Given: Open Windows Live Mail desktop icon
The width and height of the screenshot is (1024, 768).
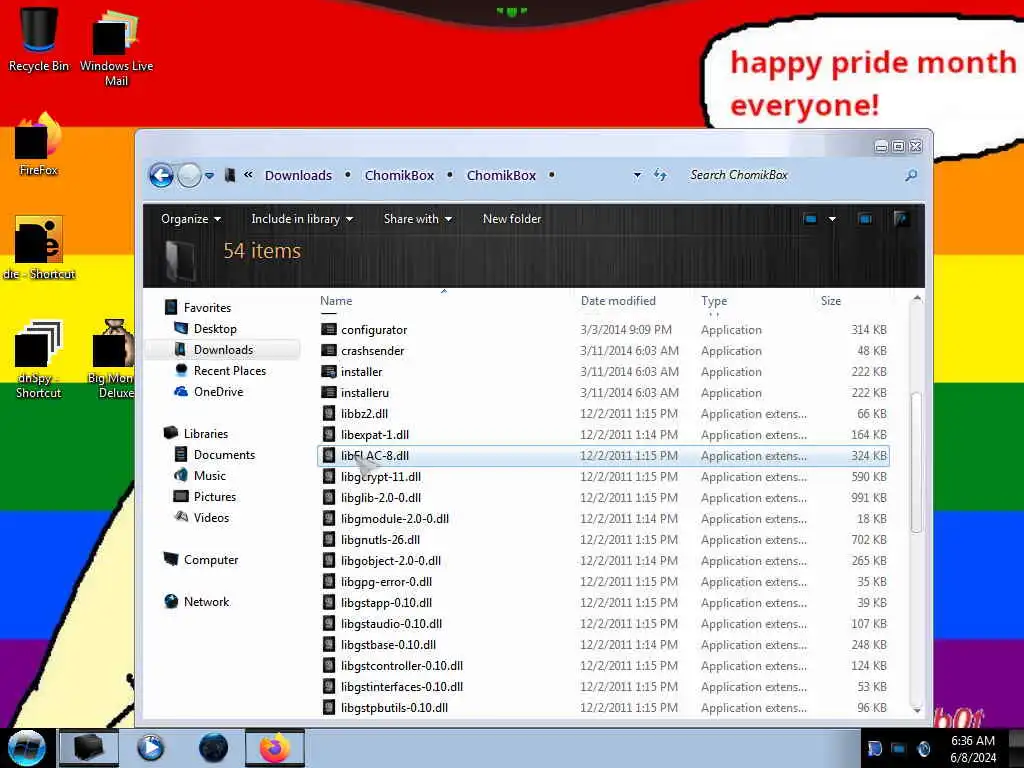Looking at the screenshot, I should pyautogui.click(x=116, y=47).
